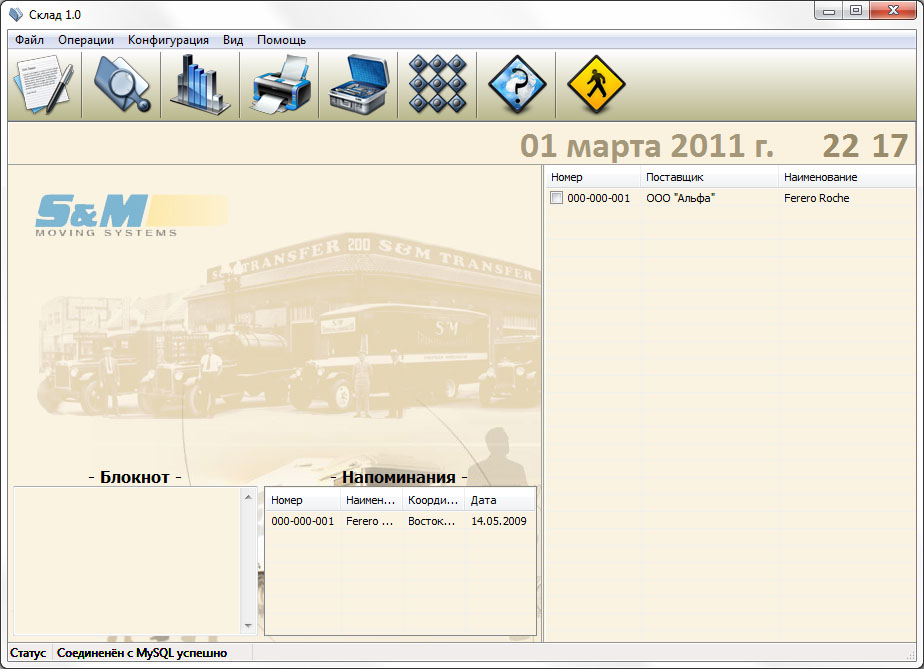The image size is (924, 669).
Task: Open the bar chart statistics icon
Action: (x=200, y=84)
